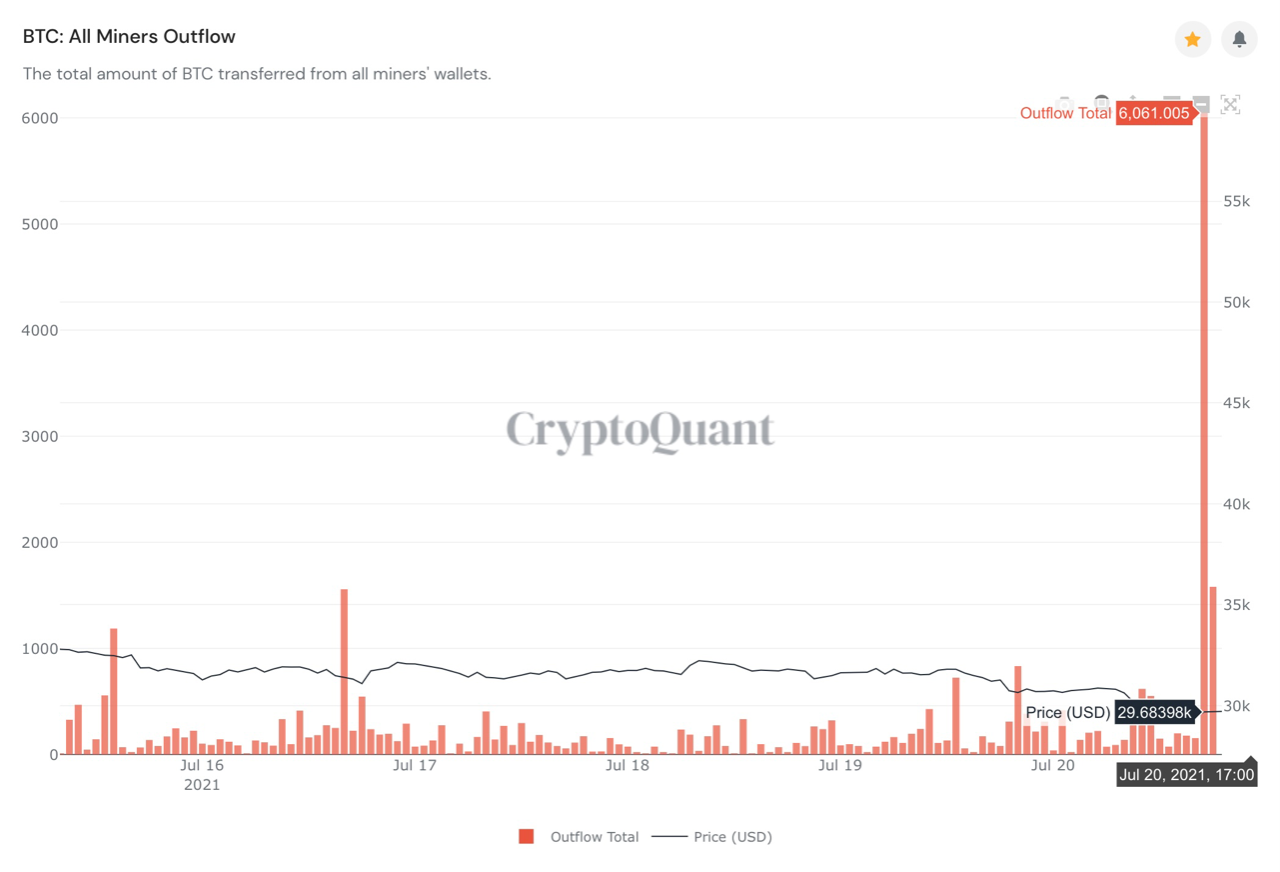Click the Jul 18 axis label
Screen dimensions: 1280x872
pyautogui.click(x=628, y=765)
